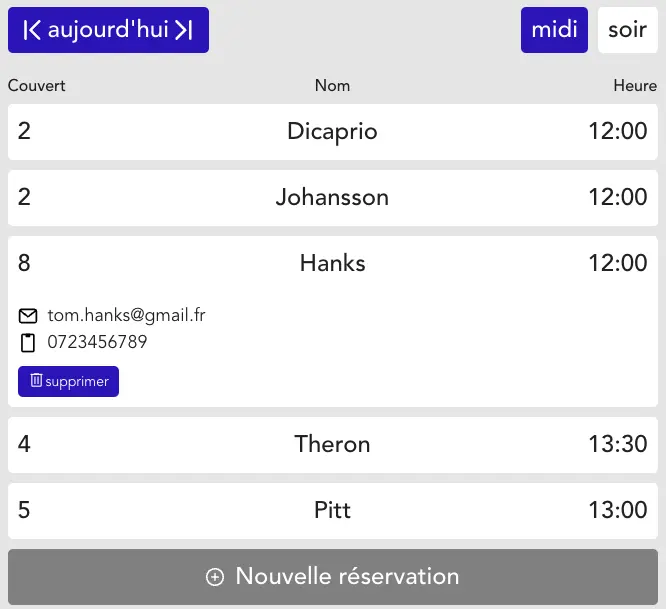Collapse the Hanks reservation row
Viewport: 666px width, 609px height.
click(x=333, y=263)
